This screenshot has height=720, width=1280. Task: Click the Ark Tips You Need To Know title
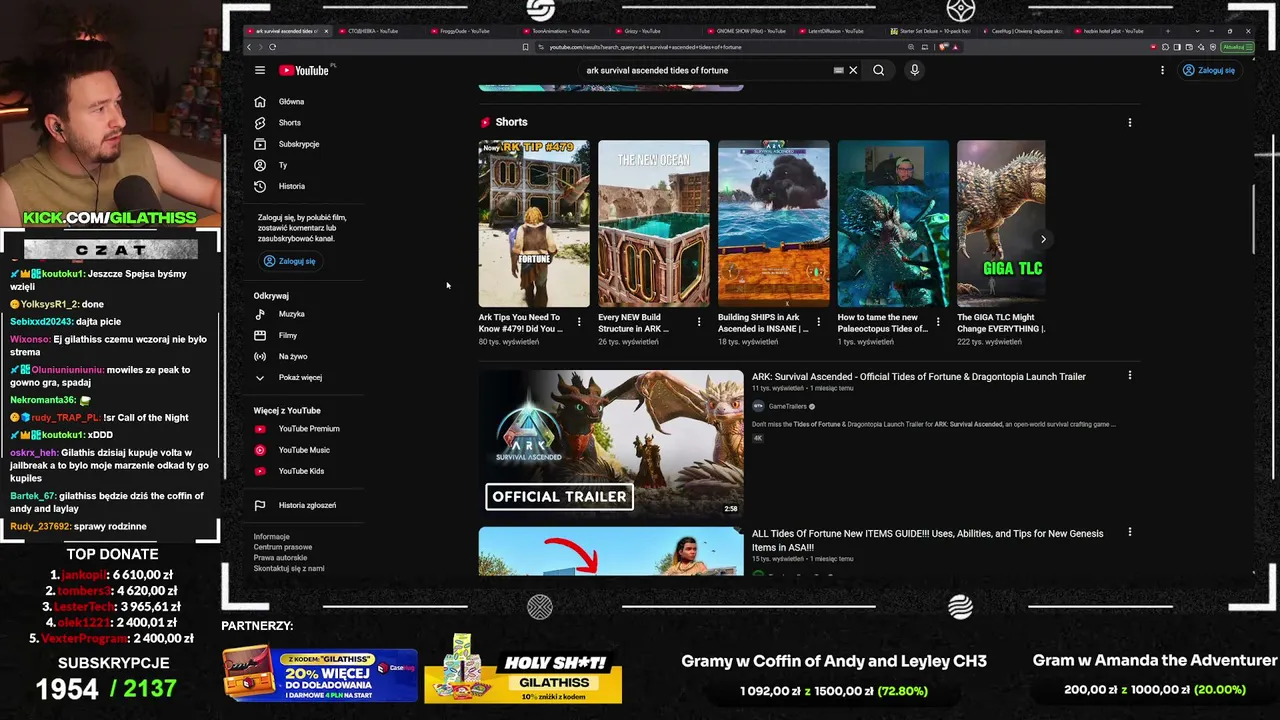[x=521, y=323]
